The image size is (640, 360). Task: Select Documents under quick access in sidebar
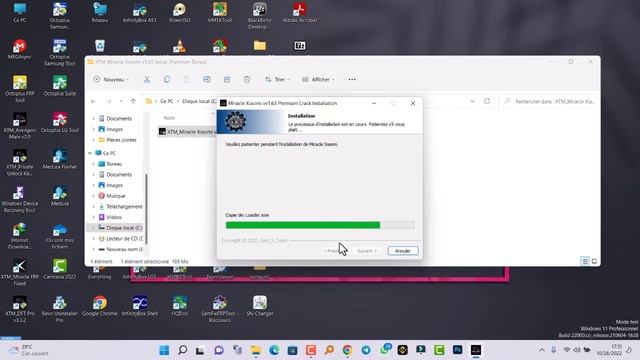click(119, 118)
